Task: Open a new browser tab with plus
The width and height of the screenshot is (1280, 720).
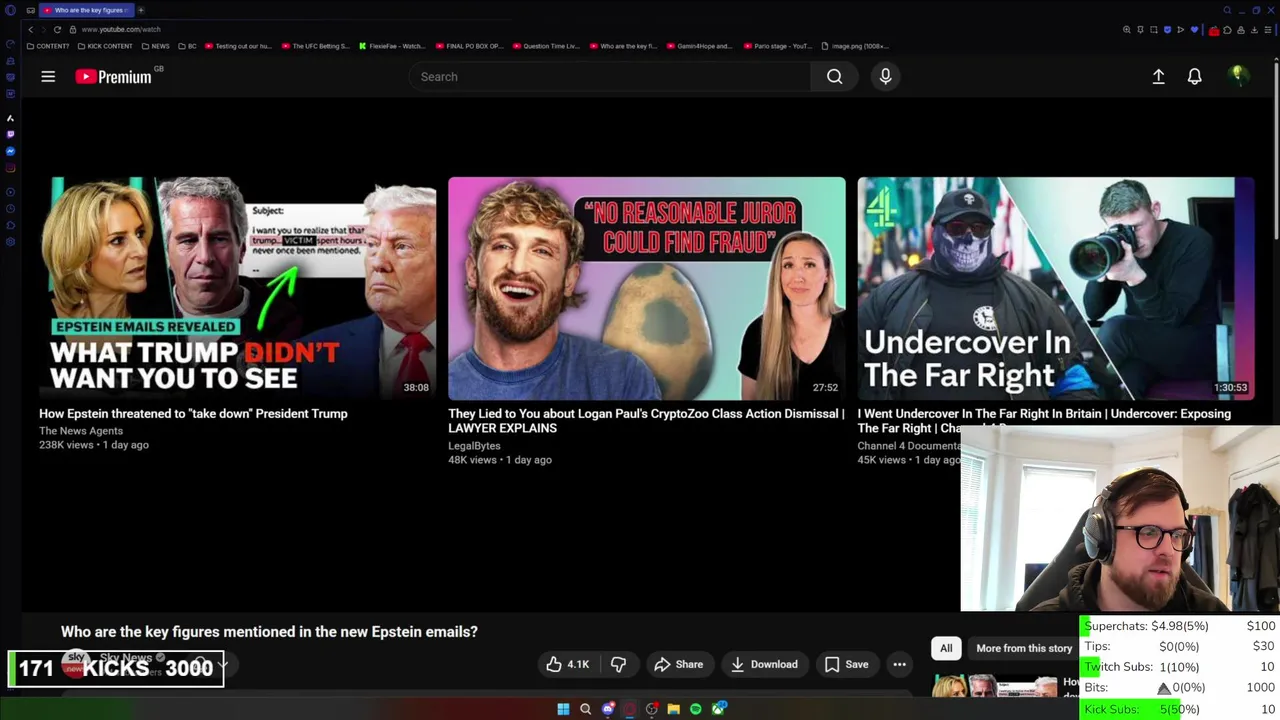Action: [141, 10]
